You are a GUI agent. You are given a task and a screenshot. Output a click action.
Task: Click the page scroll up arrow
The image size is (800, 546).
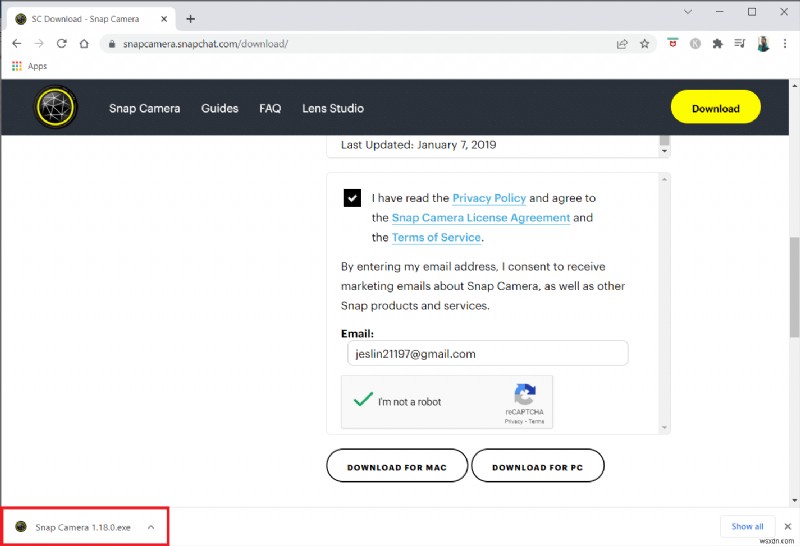pyautogui.click(x=794, y=85)
